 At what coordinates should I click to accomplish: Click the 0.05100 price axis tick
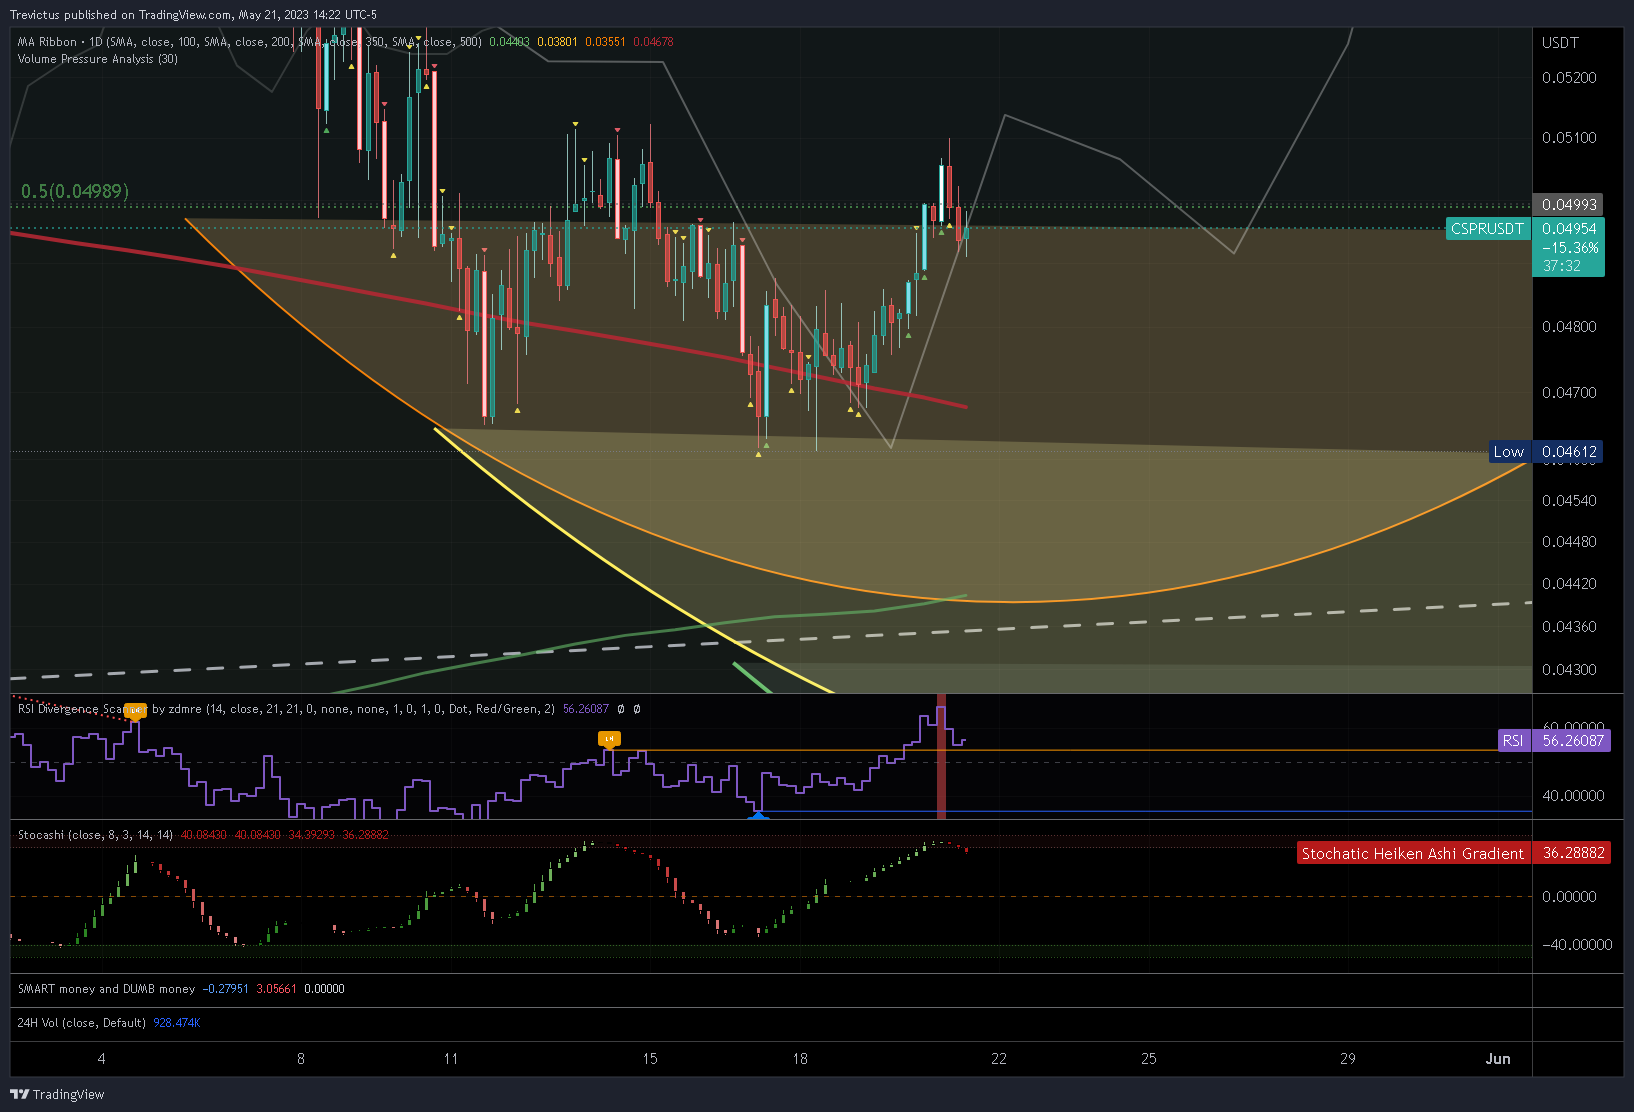pos(1569,138)
